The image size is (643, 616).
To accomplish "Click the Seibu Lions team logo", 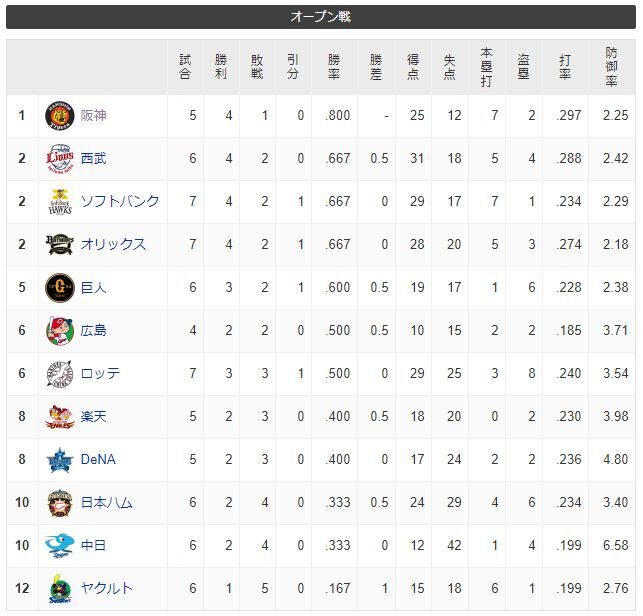I will coord(60,159).
